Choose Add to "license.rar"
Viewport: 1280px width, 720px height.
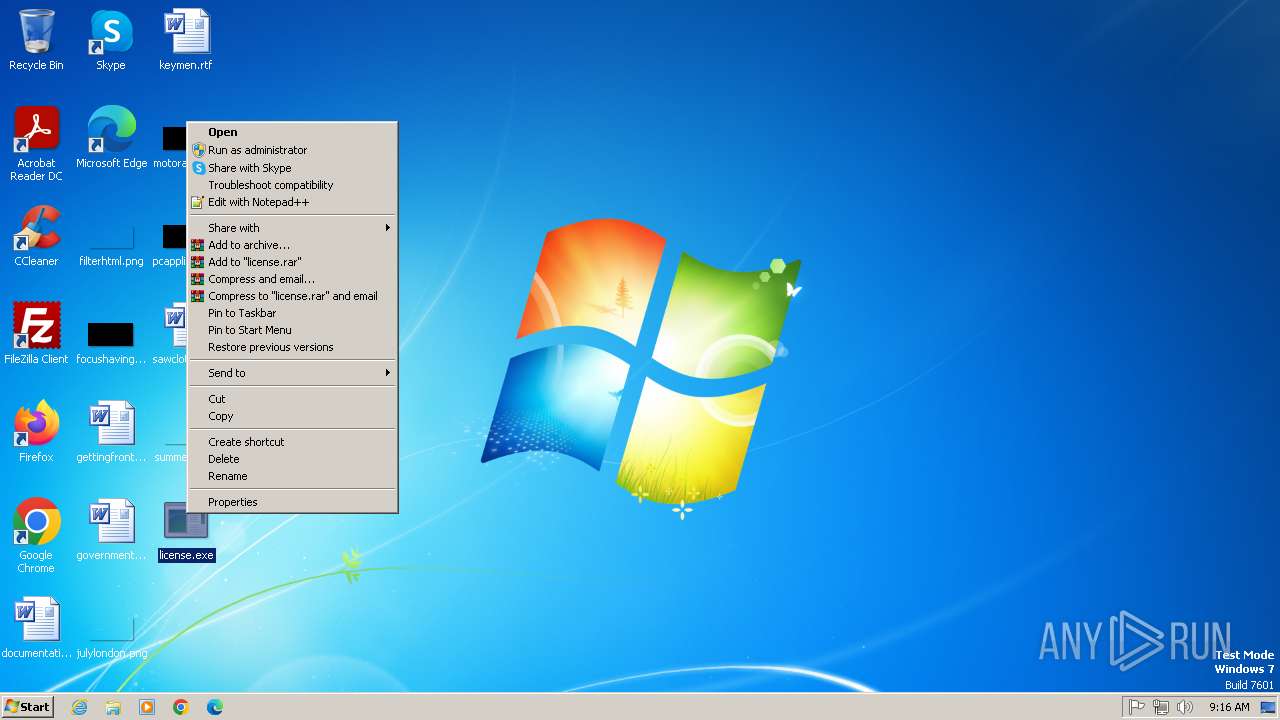coord(293,262)
